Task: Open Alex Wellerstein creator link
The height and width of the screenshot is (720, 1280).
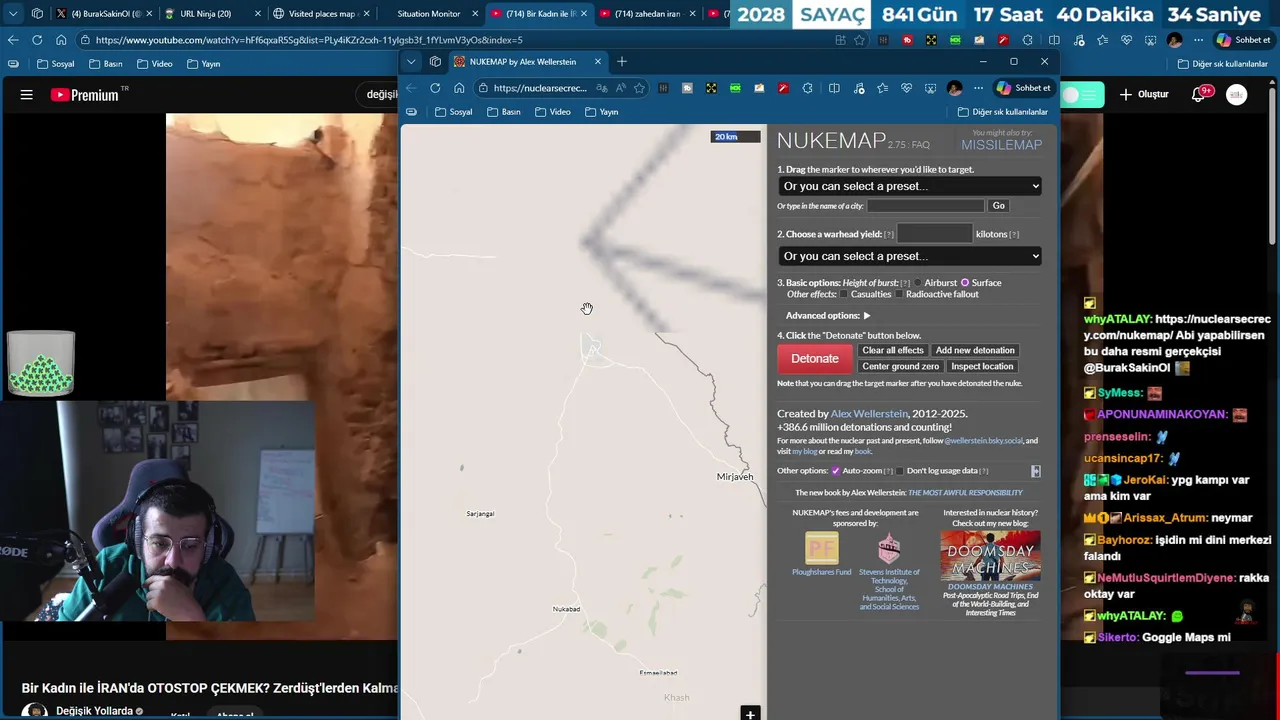Action: click(869, 414)
